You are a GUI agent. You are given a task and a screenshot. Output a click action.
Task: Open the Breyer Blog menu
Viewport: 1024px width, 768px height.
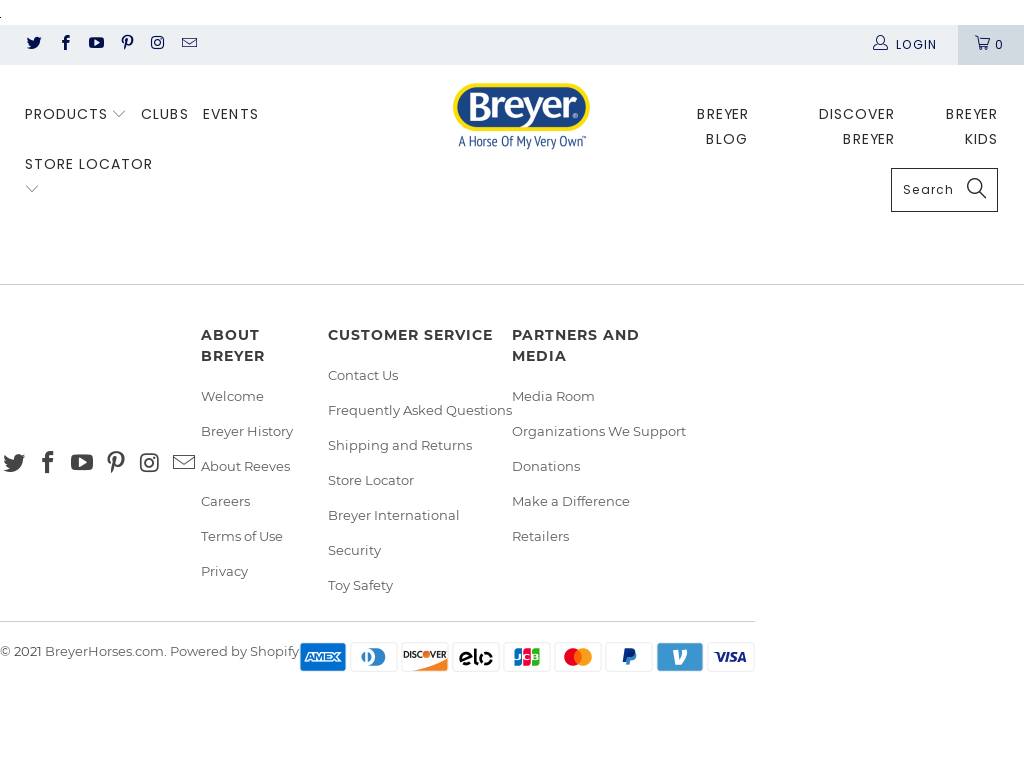pyautogui.click(x=723, y=126)
